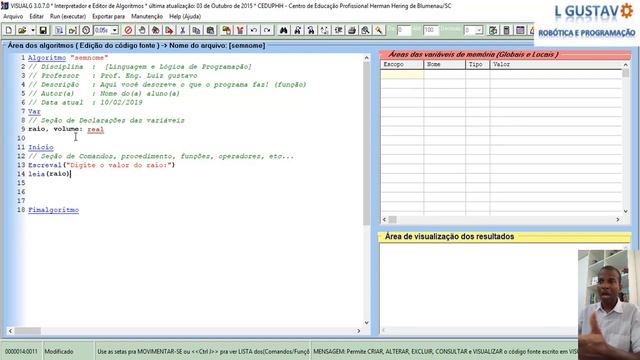Image resolution: width=640 pixels, height=360 pixels.
Task: Cut selection with the scissors icon
Action: pos(182,30)
